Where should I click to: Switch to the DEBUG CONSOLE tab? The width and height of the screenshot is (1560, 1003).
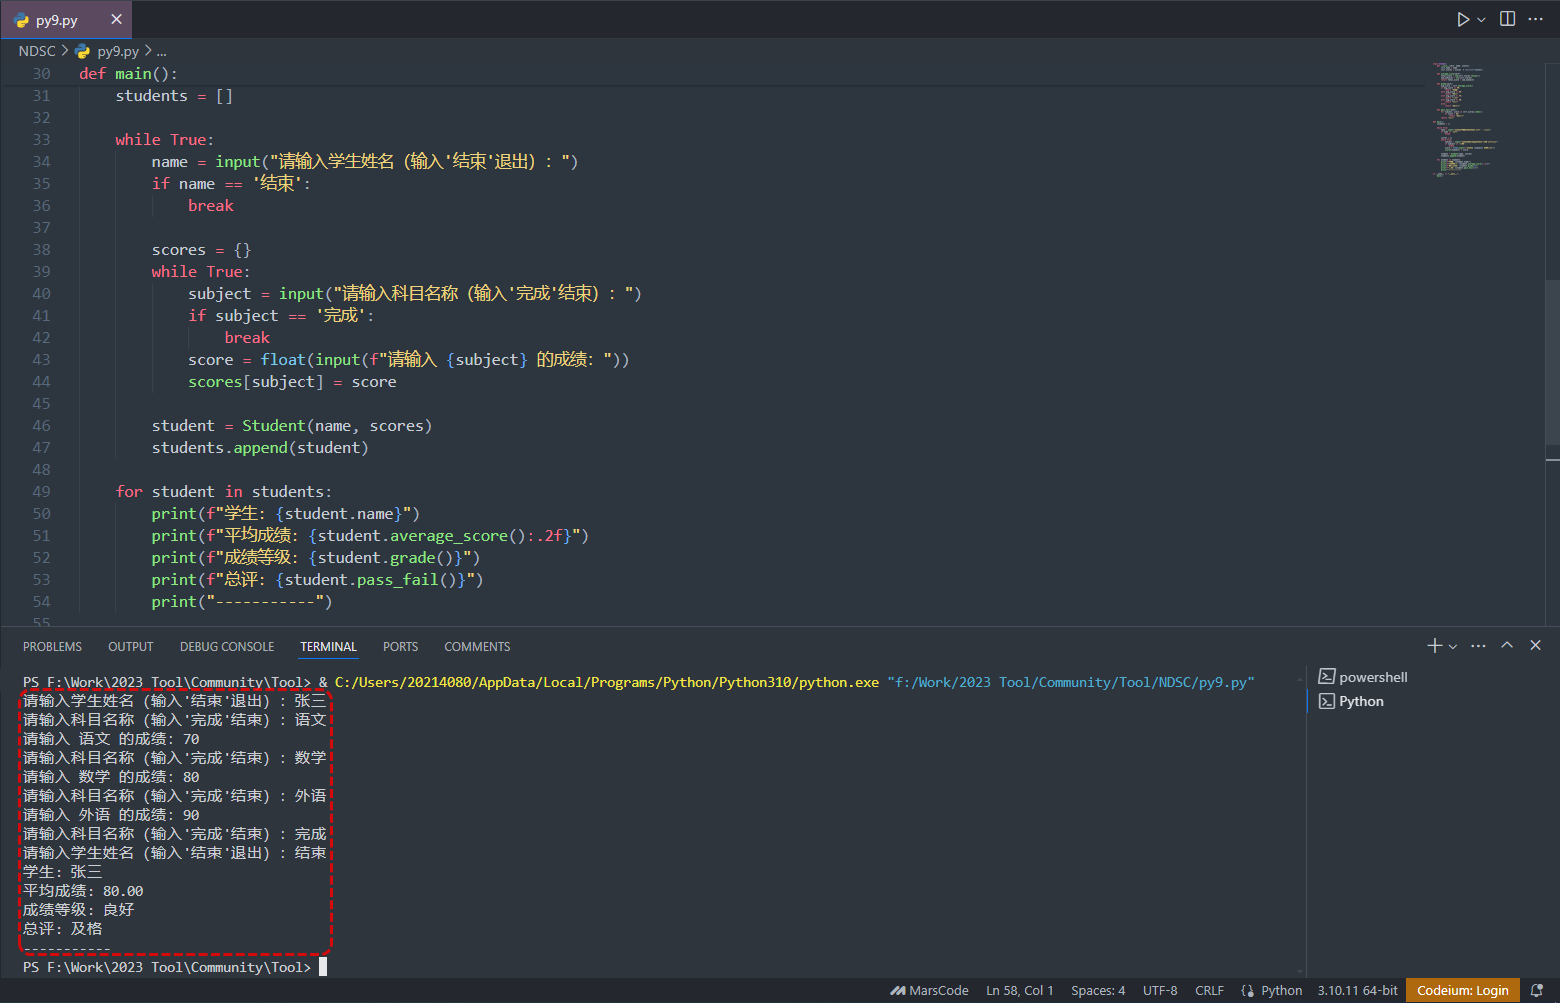click(227, 647)
